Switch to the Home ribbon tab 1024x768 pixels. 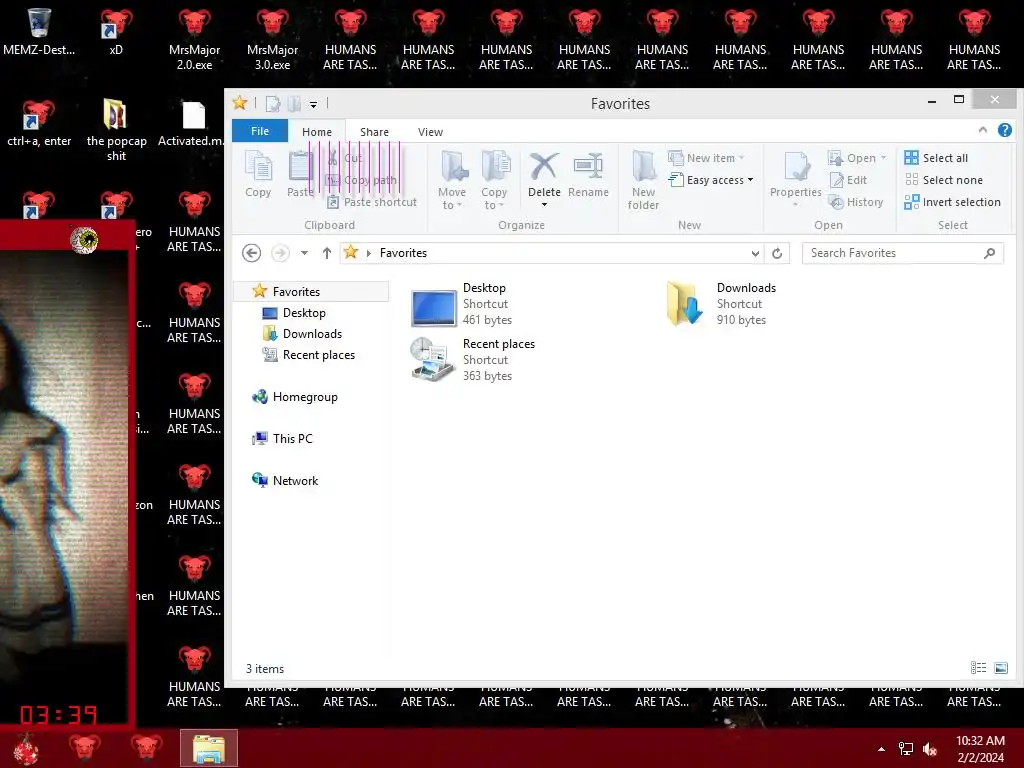[317, 131]
